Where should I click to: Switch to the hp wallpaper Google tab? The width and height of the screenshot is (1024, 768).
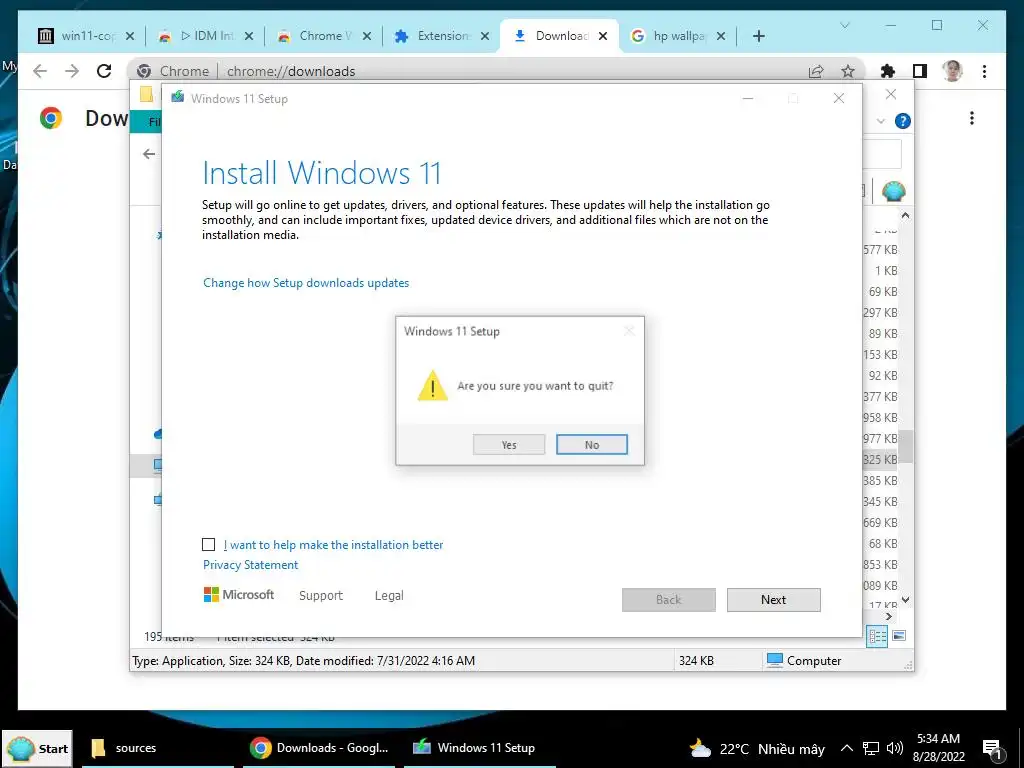677,36
